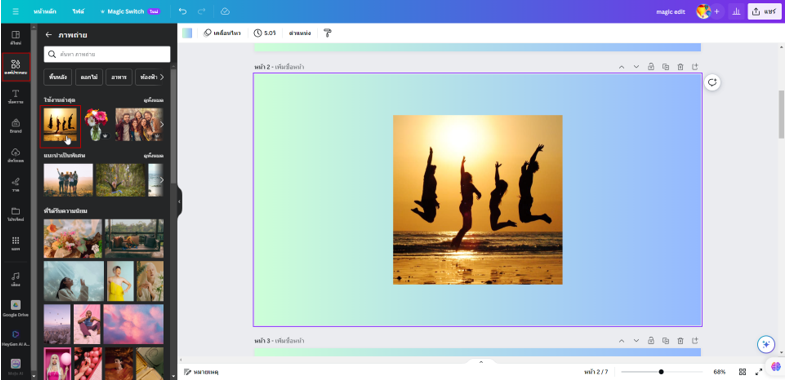Open the Magic Switch menu
Image resolution: width=787 pixels, height=383 pixels.
[129, 12]
